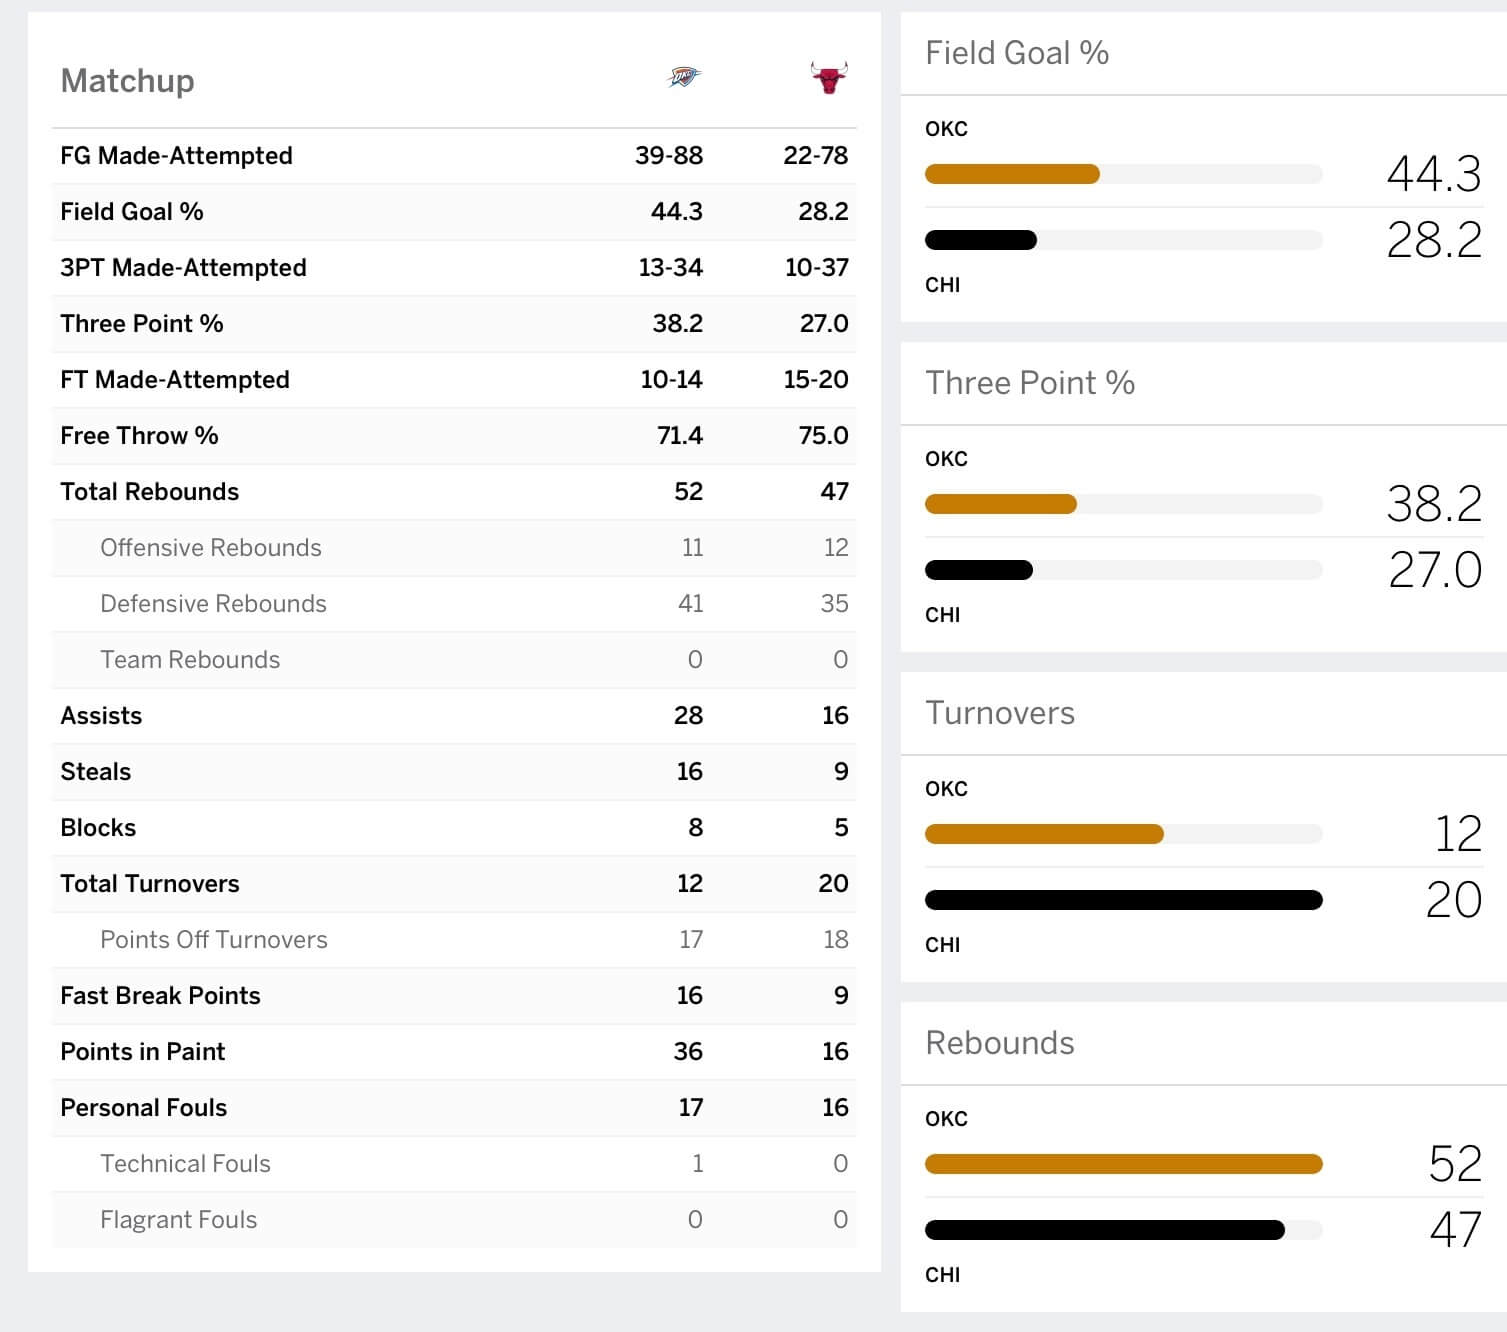
Task: Click the FG Made-Attempted row label
Action: (x=176, y=156)
